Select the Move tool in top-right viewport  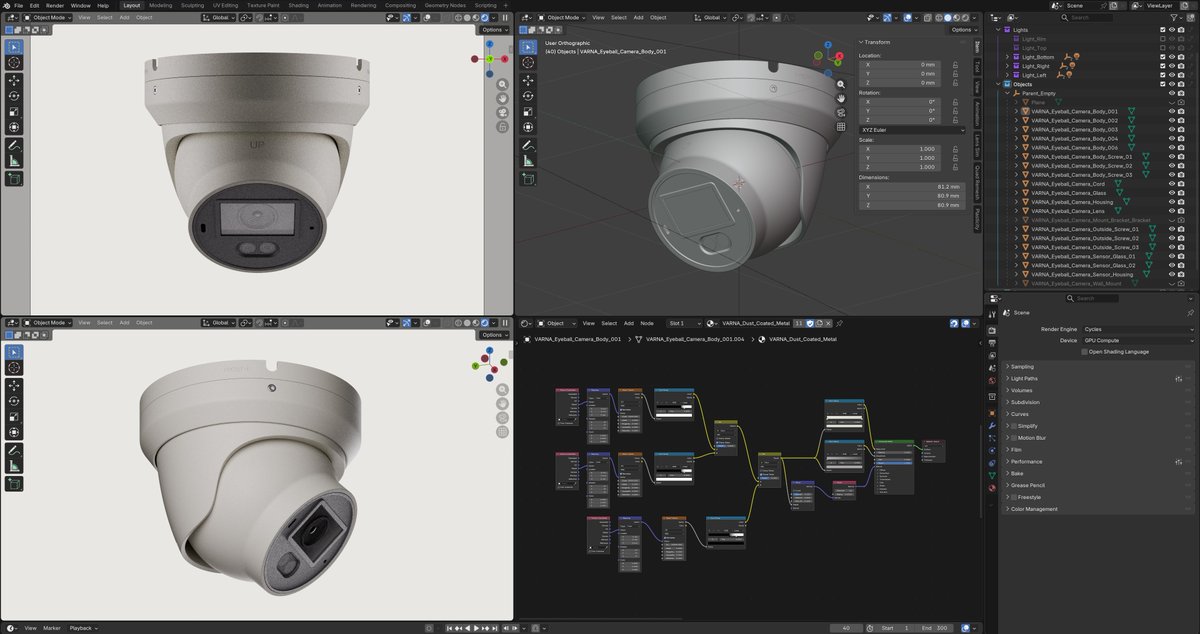tap(527, 80)
